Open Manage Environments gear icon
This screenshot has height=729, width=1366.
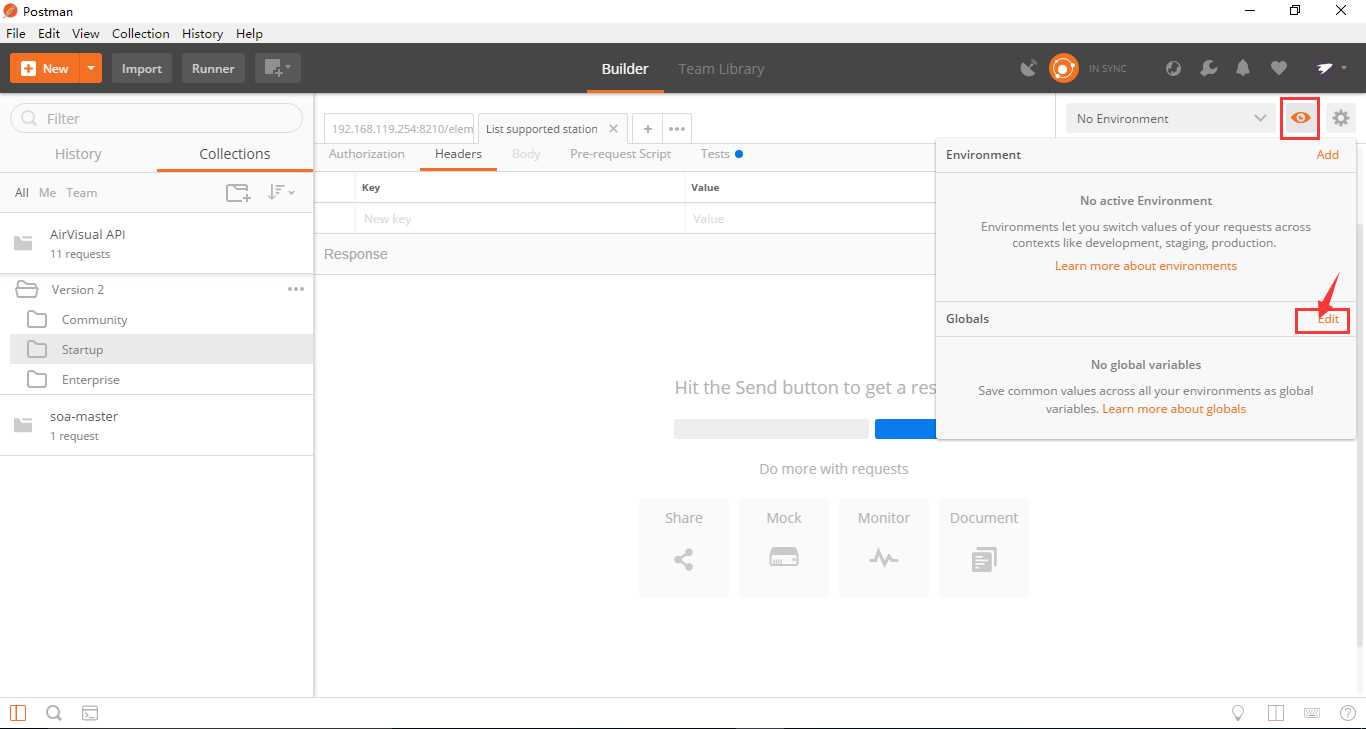tap(1341, 118)
